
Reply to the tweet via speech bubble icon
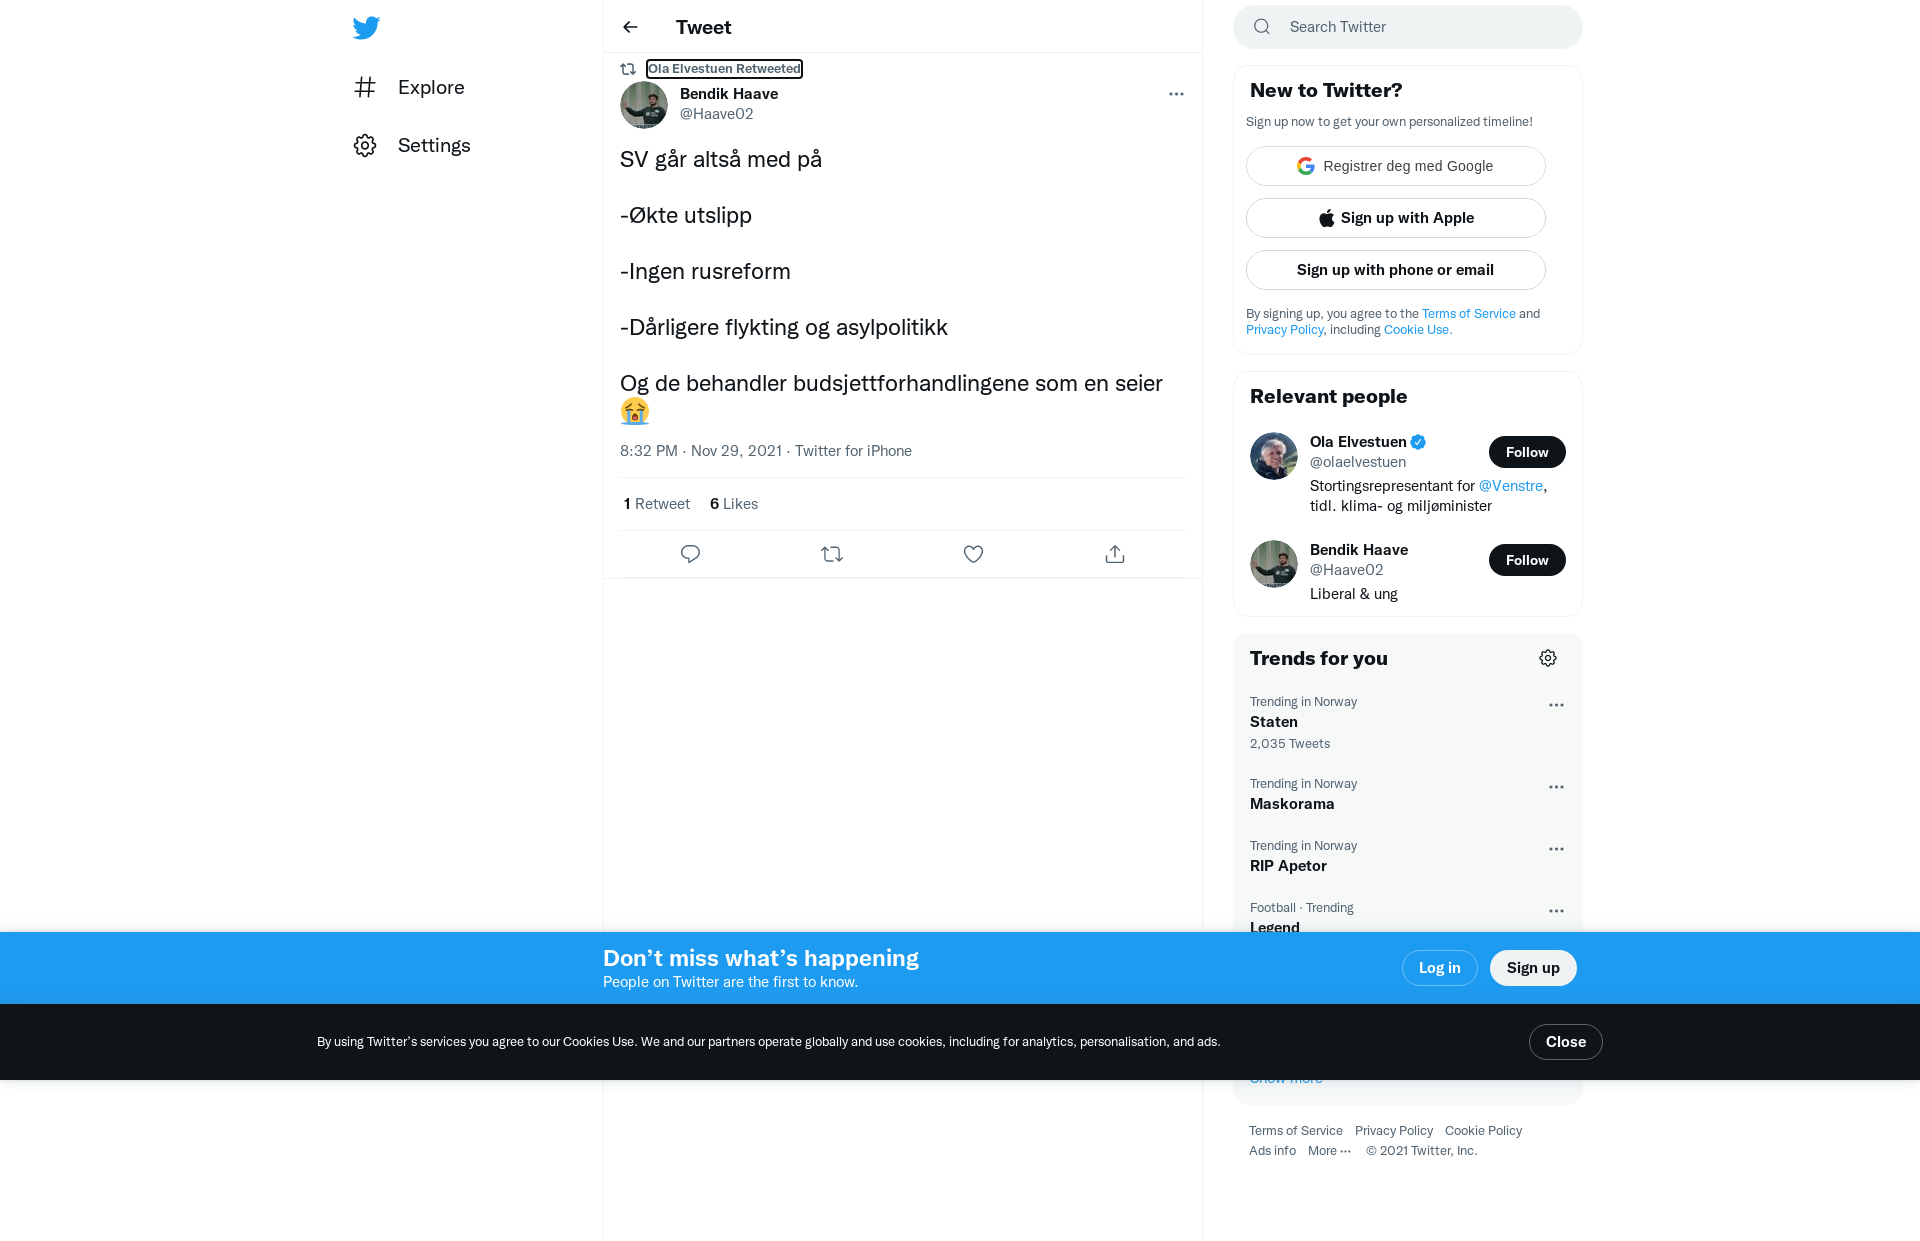[x=690, y=554]
